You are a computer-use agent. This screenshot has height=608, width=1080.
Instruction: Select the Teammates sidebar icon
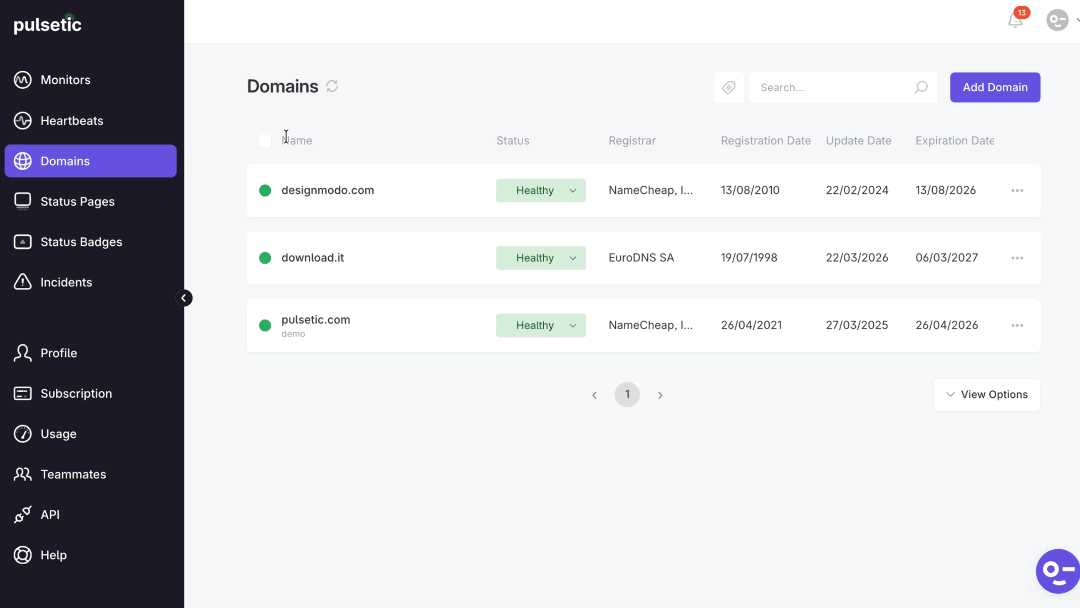click(22, 474)
